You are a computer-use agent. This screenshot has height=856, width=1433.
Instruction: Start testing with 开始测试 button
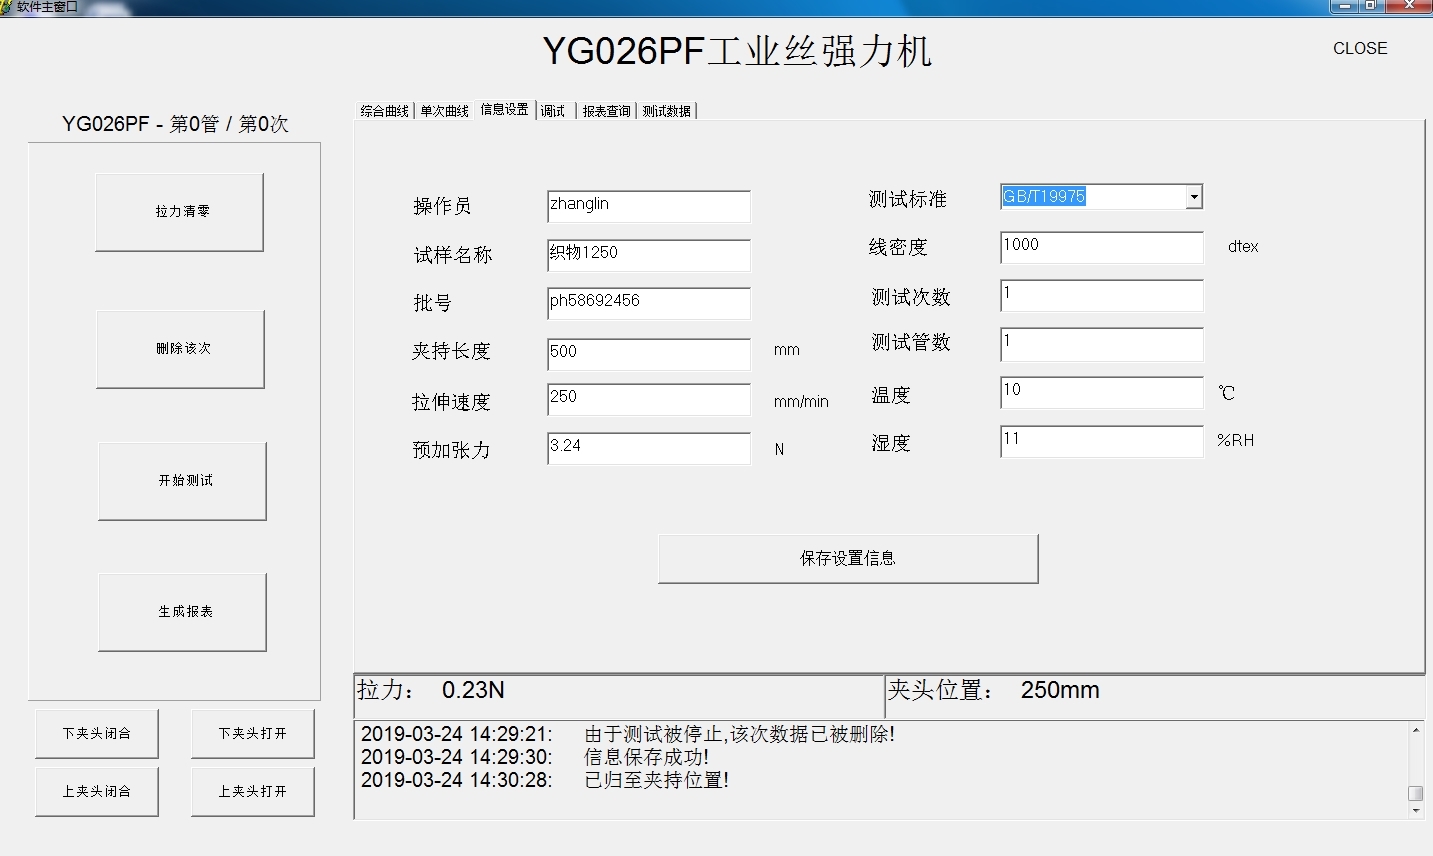click(182, 481)
